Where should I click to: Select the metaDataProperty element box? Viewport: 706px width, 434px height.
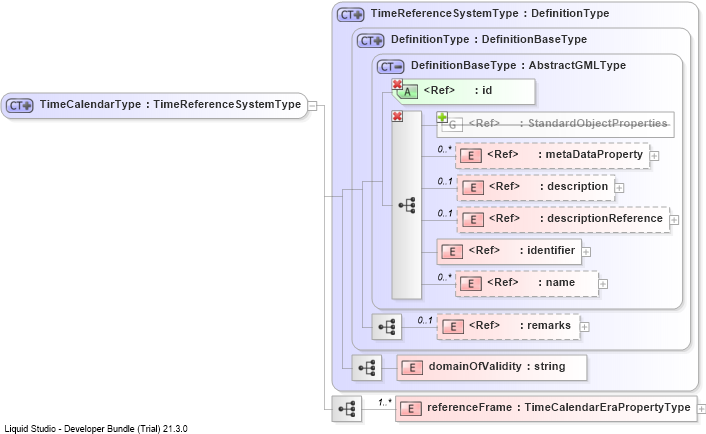[552, 156]
